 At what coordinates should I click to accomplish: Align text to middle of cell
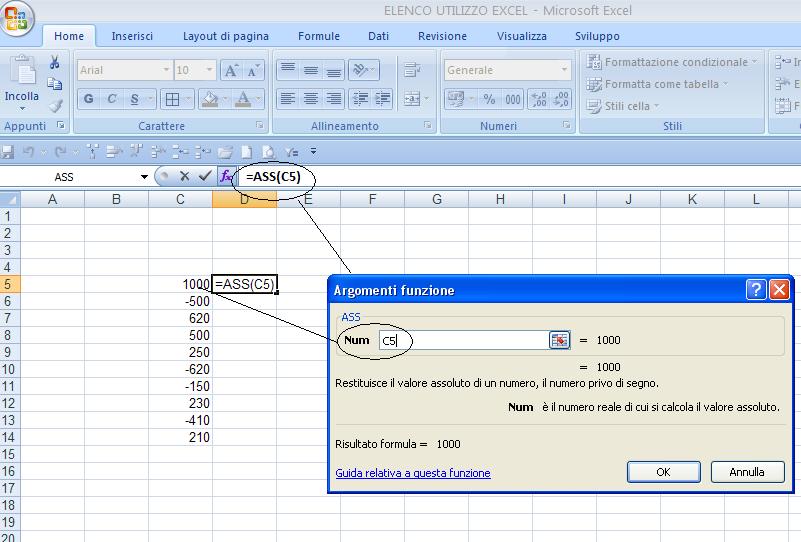(x=311, y=70)
